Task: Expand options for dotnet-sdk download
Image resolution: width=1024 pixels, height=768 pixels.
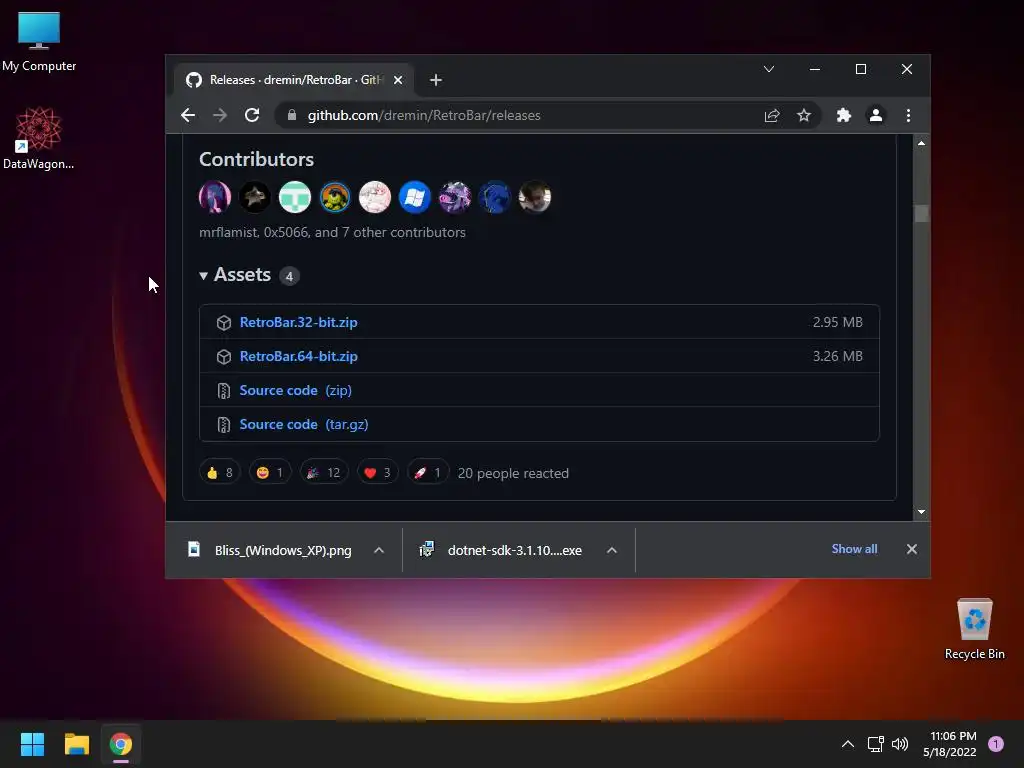Action: coord(612,551)
